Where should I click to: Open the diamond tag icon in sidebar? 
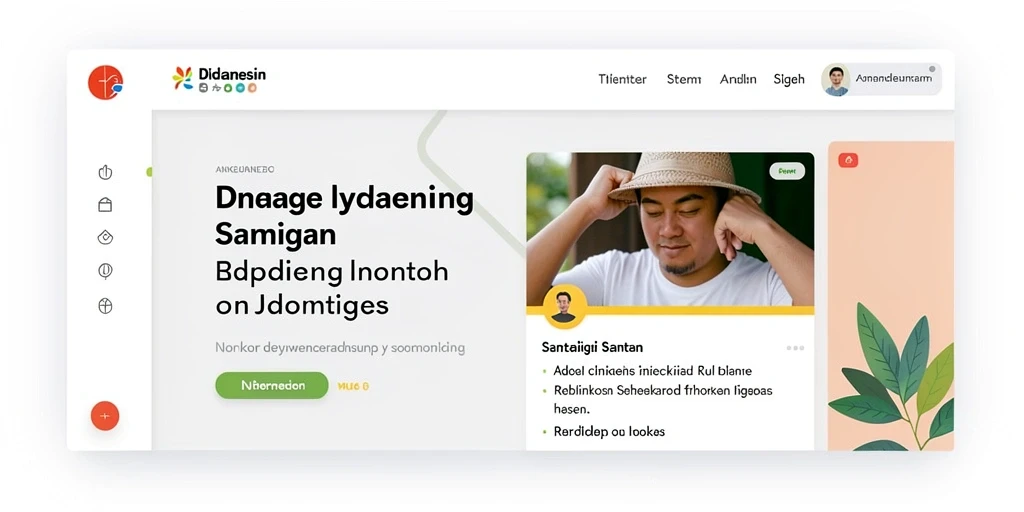point(105,238)
